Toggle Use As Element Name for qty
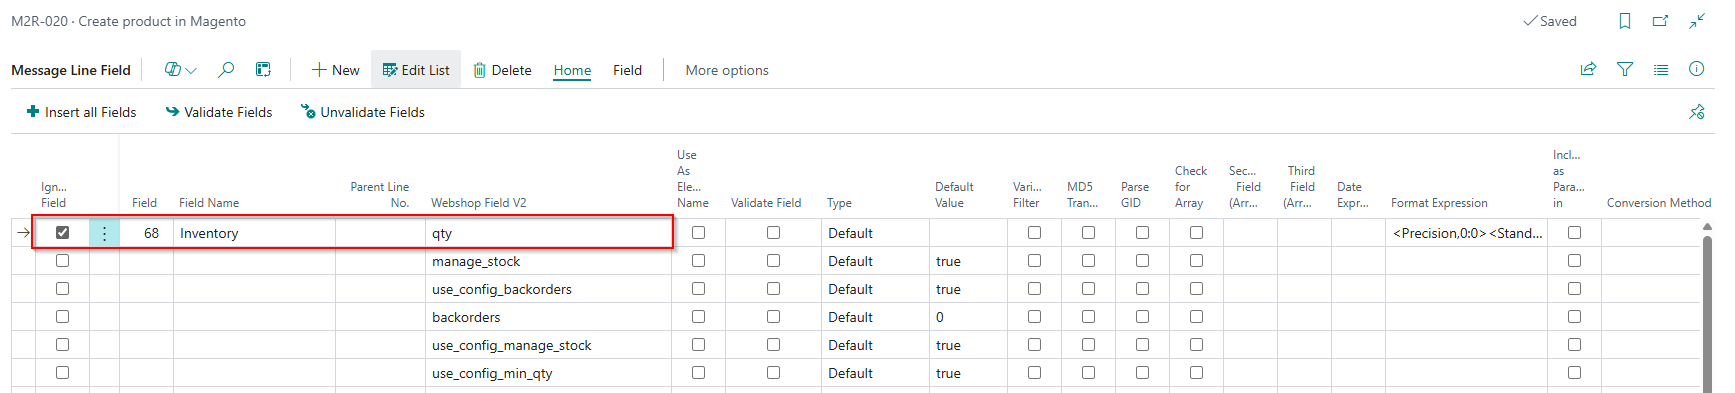This screenshot has width=1735, height=393. click(x=698, y=233)
